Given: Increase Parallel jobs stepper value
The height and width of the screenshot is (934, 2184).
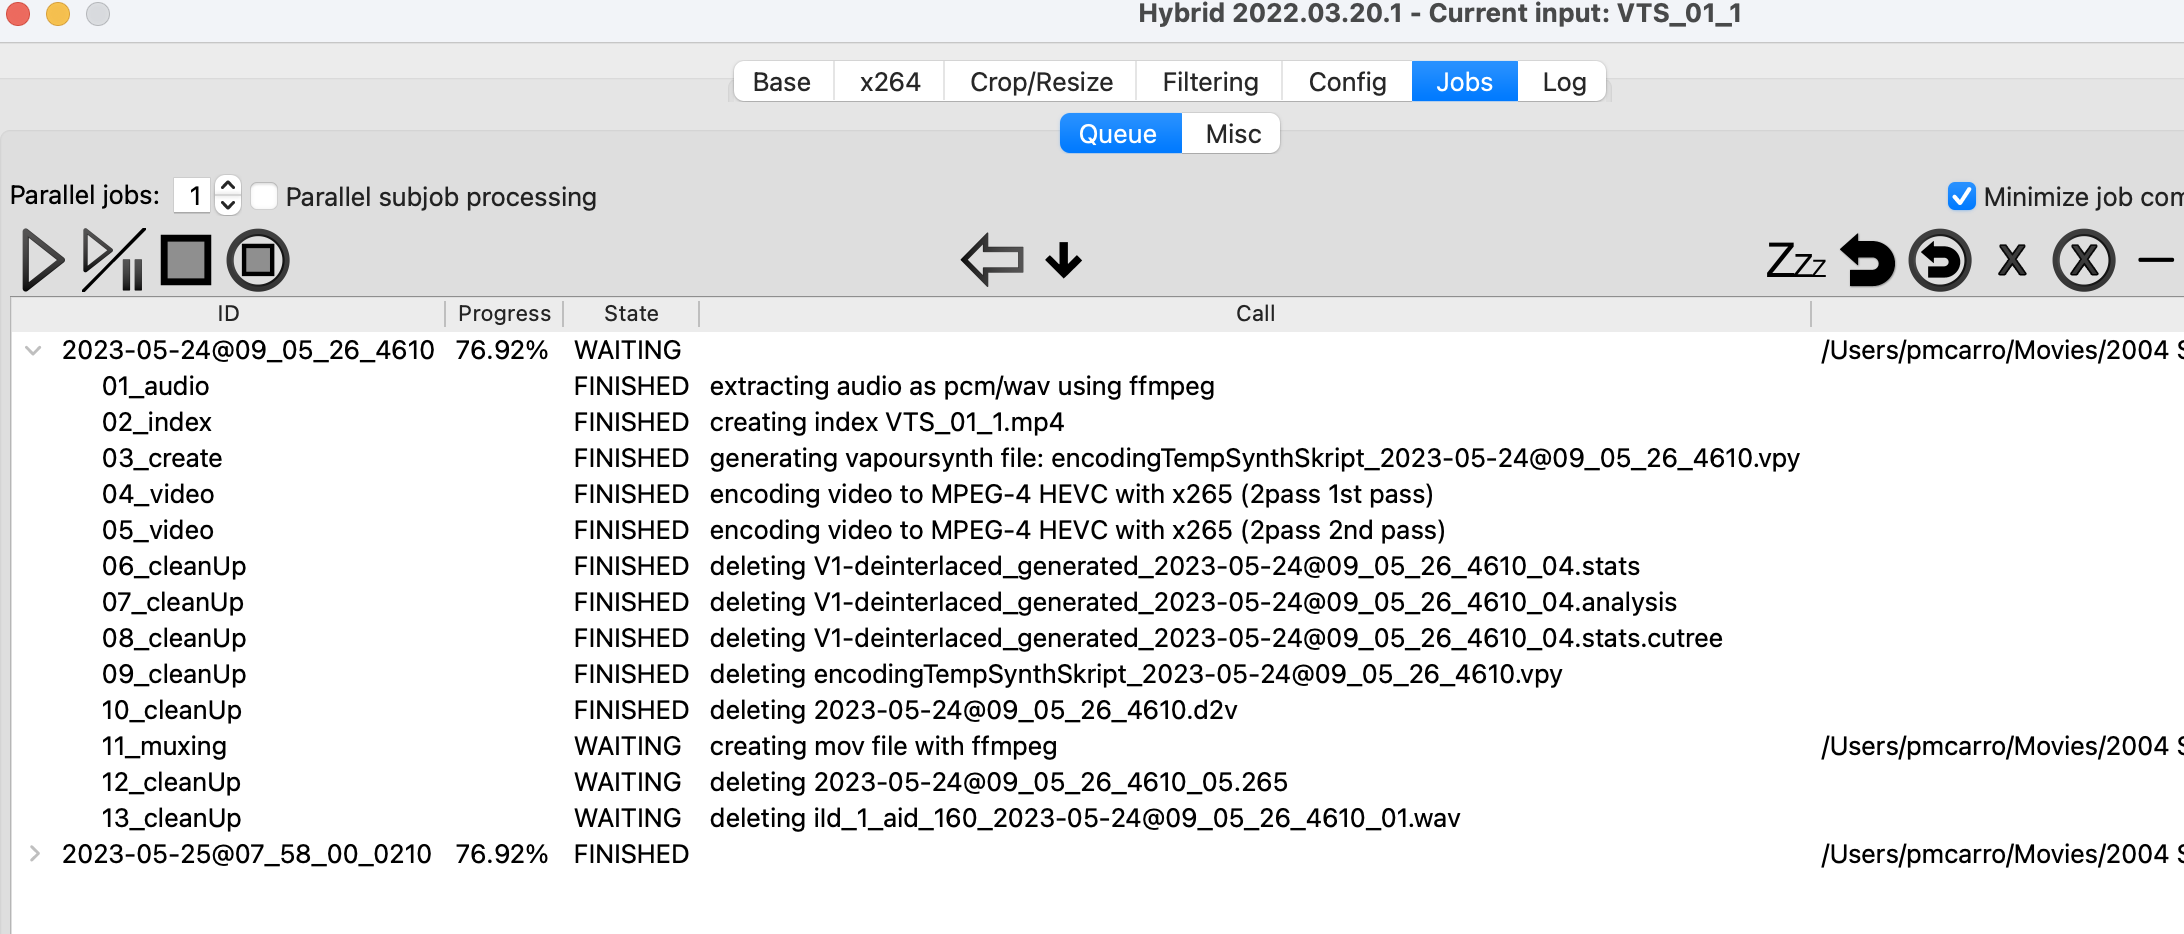Looking at the screenshot, I should pos(228,186).
